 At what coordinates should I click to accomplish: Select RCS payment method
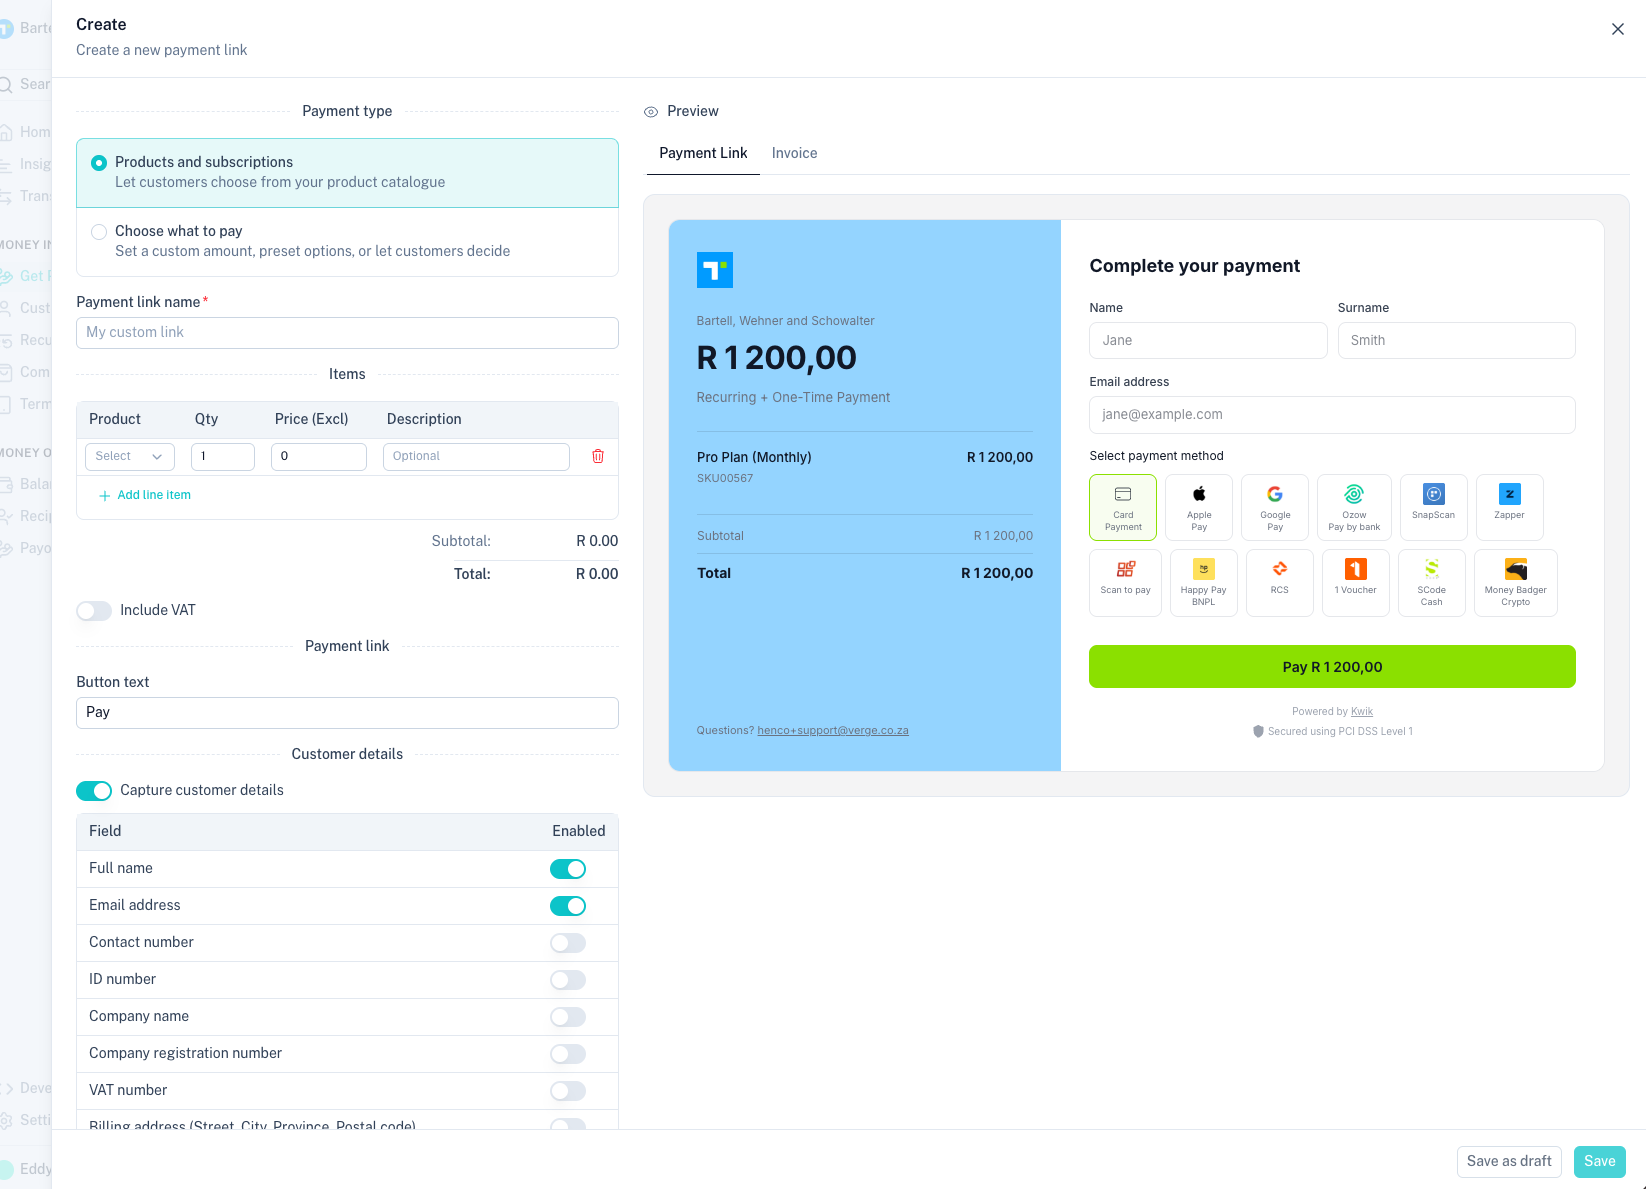click(1280, 583)
